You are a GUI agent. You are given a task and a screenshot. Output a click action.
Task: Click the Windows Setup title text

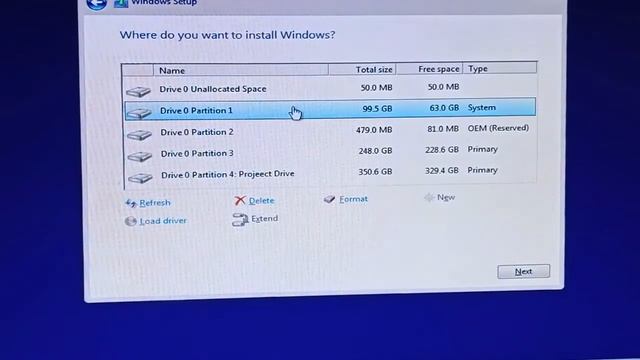(x=164, y=3)
